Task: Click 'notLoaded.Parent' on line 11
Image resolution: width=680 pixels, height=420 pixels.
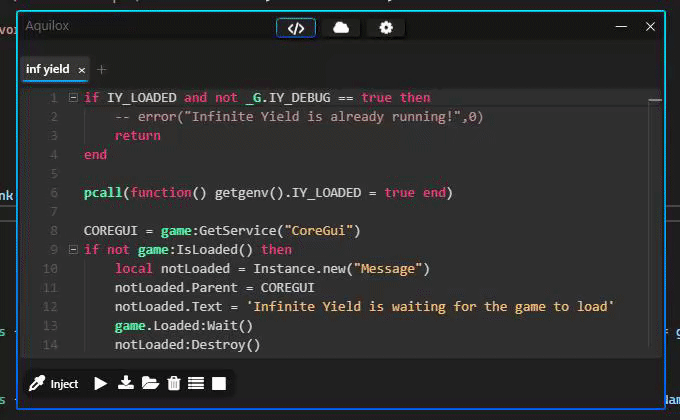Action: (176, 288)
